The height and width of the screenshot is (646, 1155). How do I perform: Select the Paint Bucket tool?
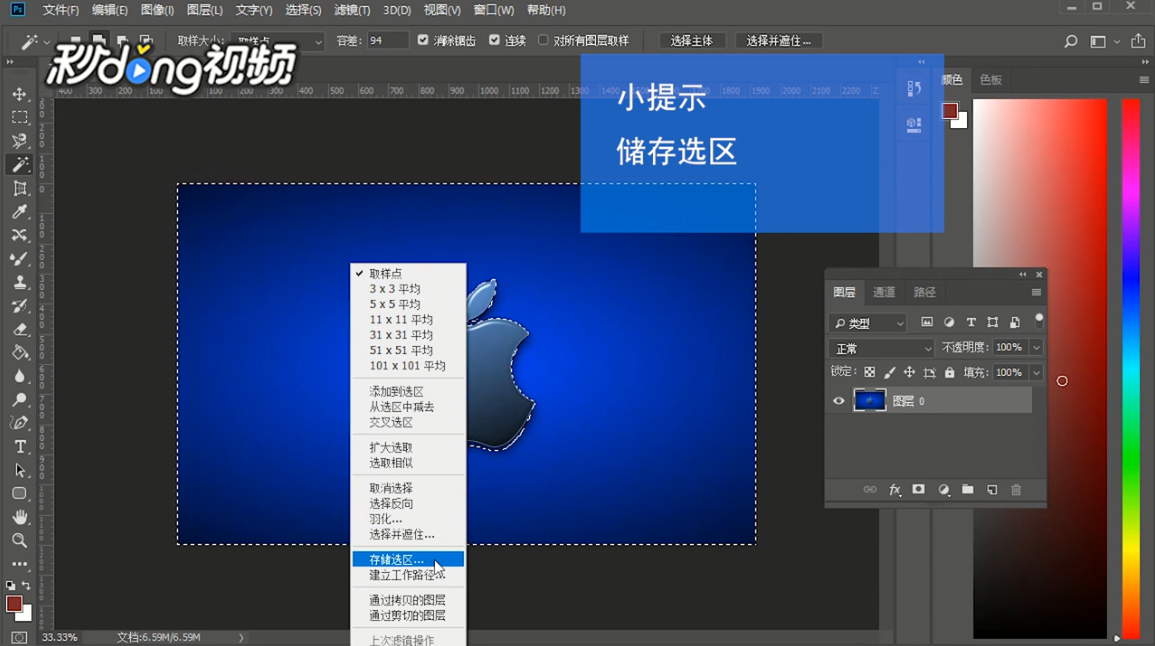coord(20,353)
